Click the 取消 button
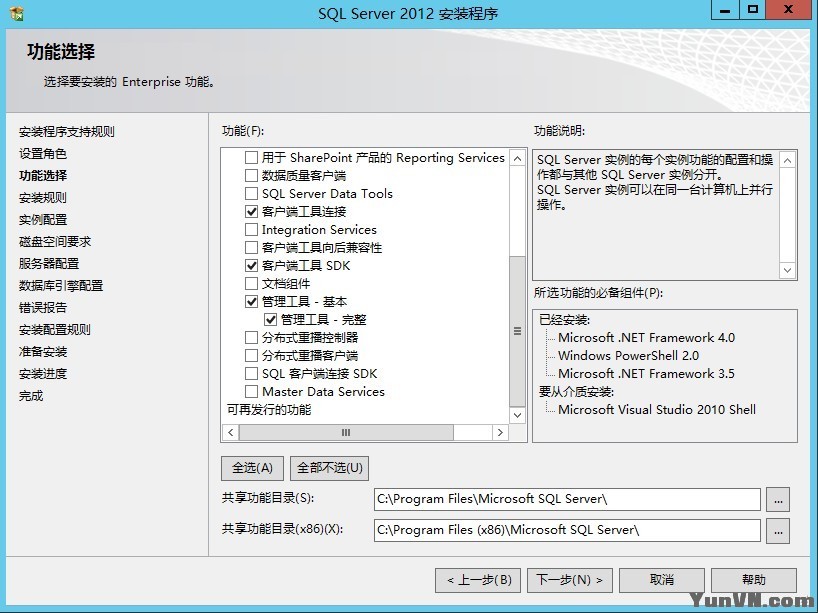 (661, 580)
